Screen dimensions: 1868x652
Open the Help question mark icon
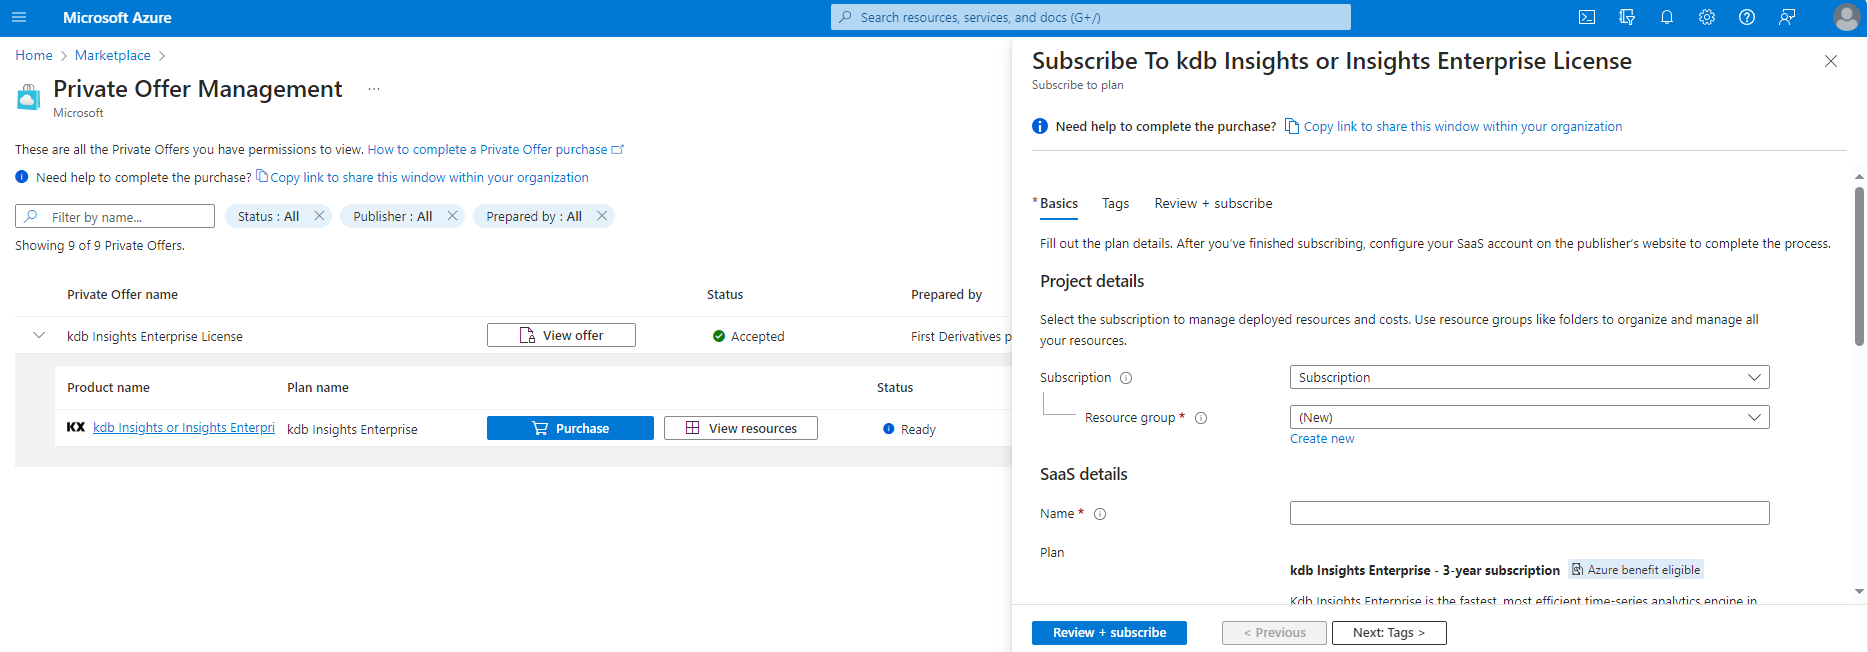(1747, 17)
